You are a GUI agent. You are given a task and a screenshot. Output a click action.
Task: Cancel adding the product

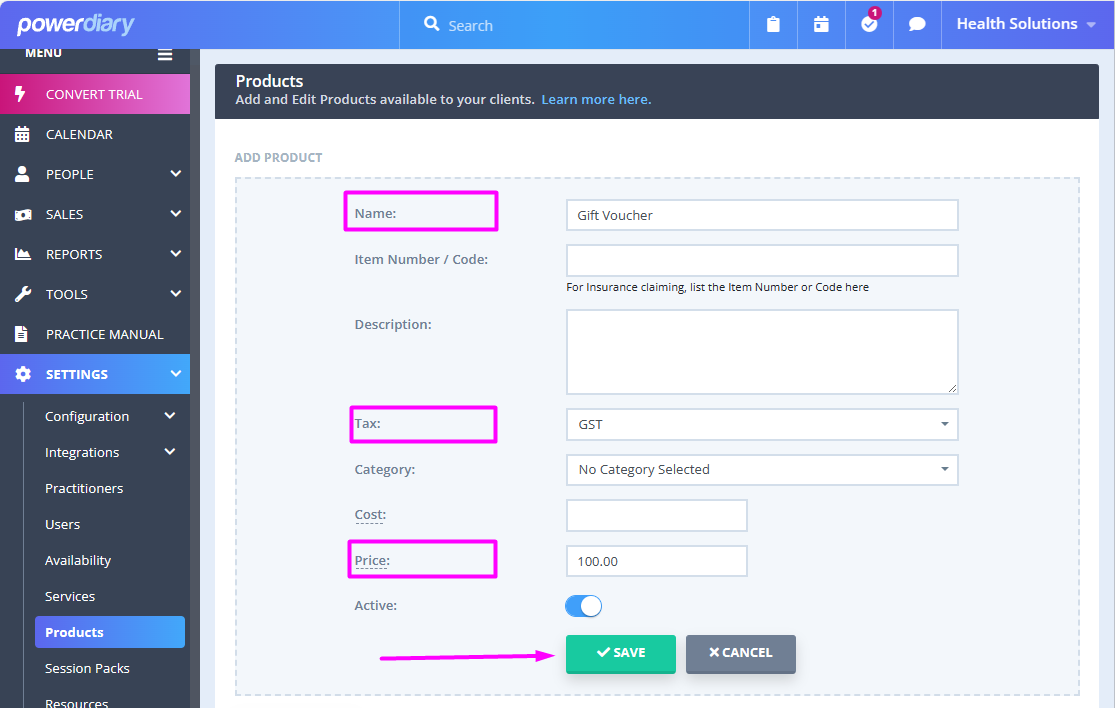pyautogui.click(x=740, y=653)
